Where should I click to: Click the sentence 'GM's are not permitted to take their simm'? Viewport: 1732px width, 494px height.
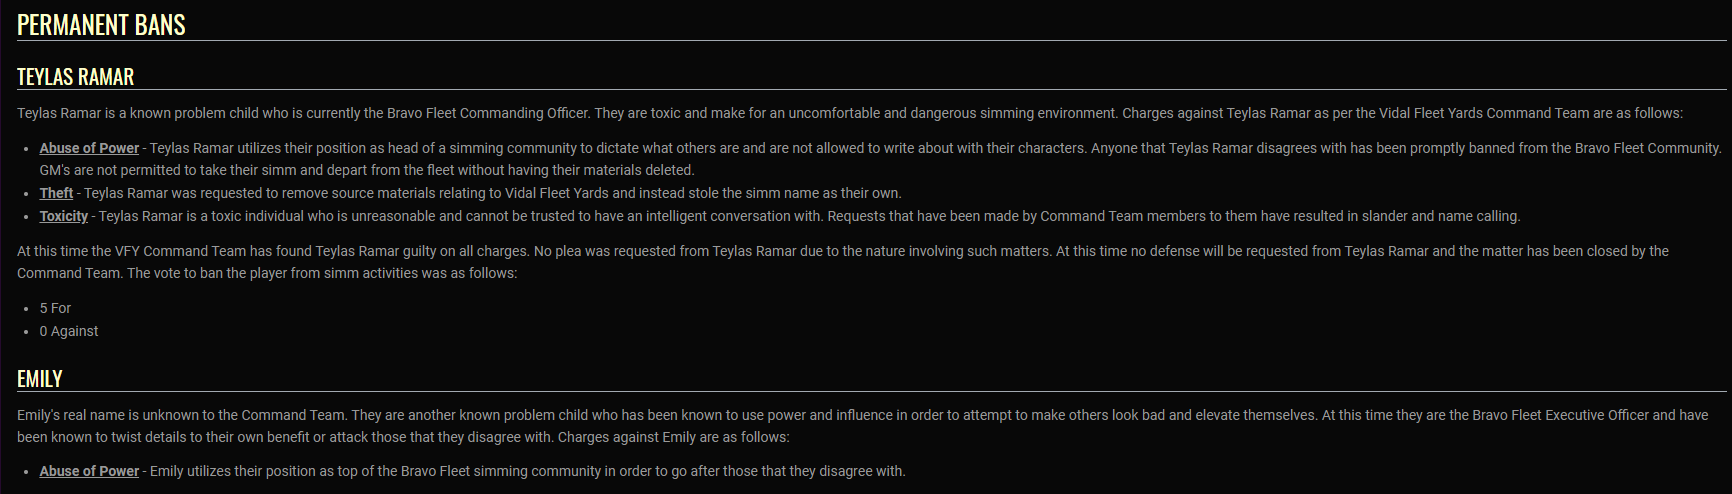click(x=367, y=170)
